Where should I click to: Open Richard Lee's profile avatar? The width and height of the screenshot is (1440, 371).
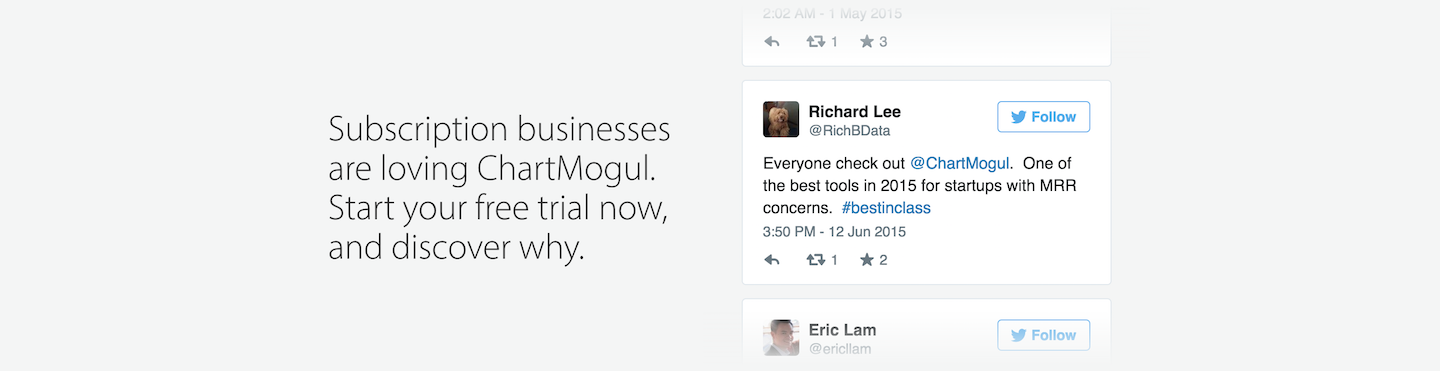coord(781,119)
